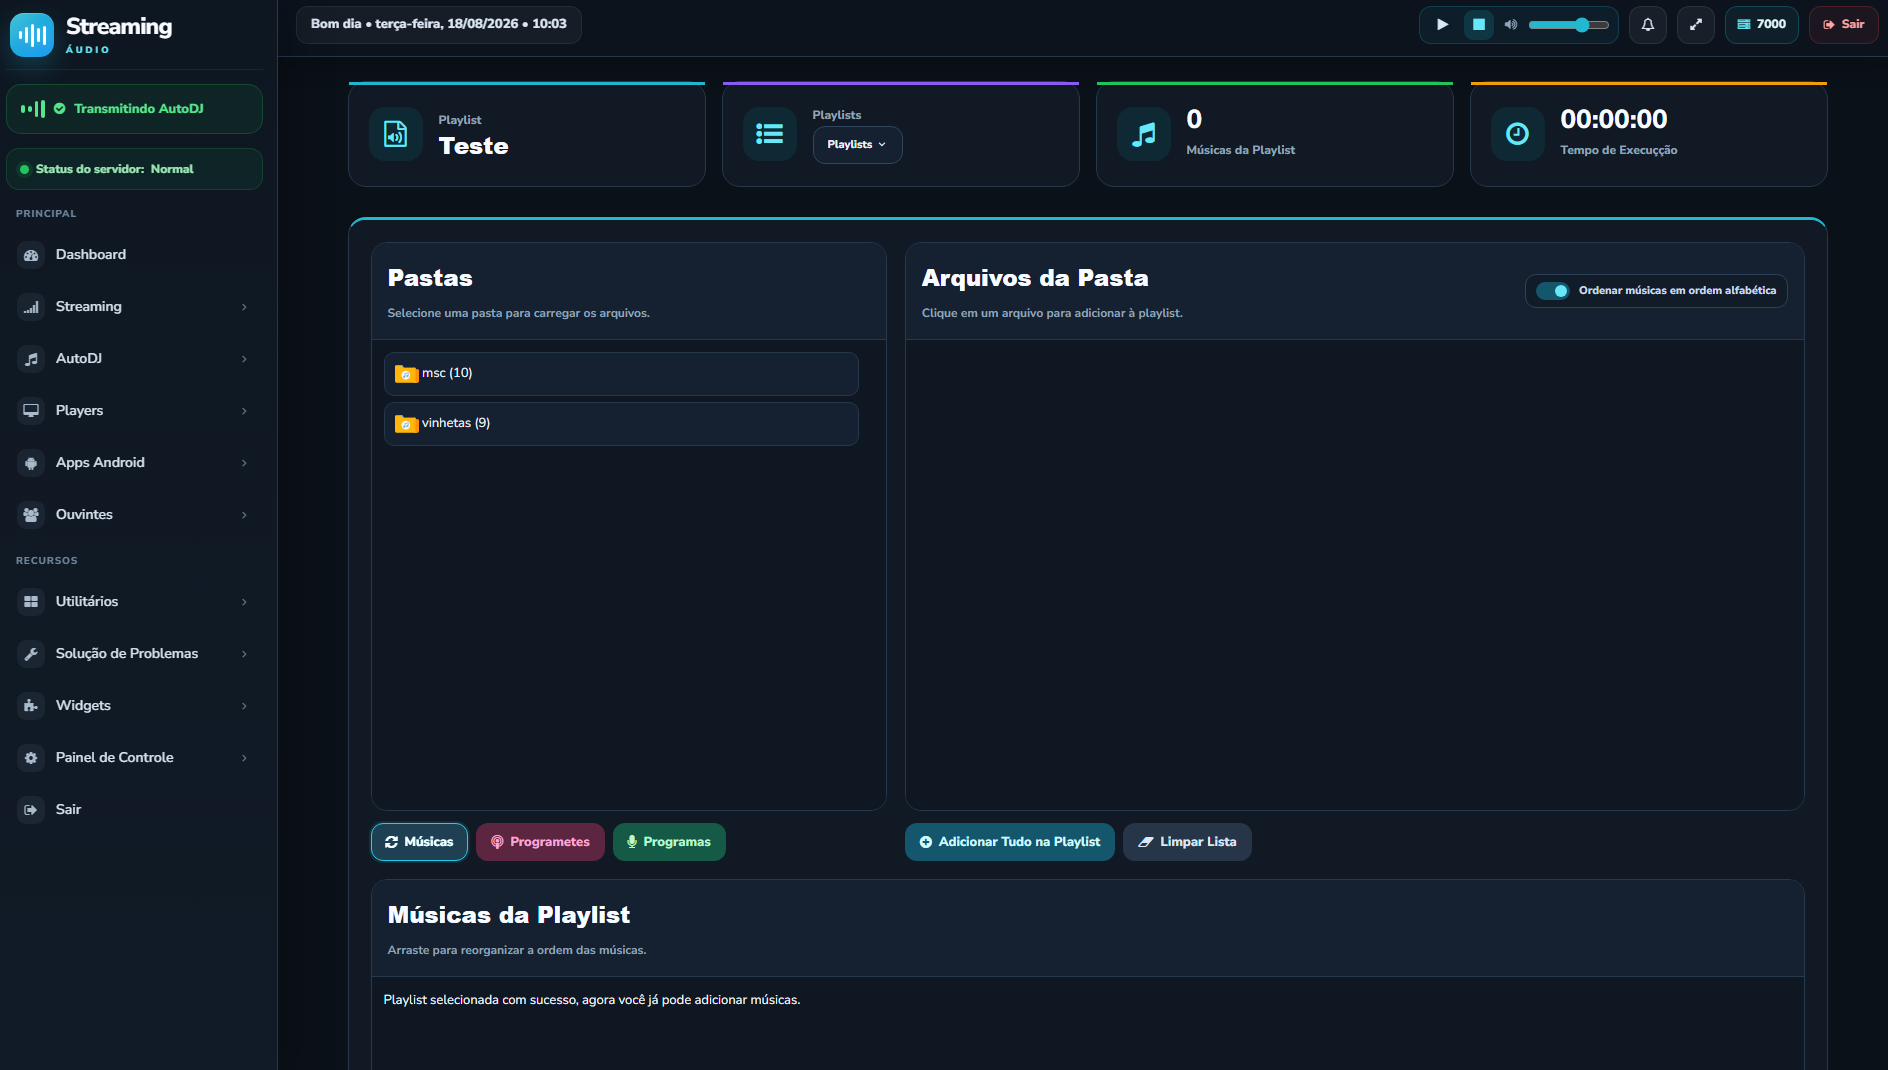
Task: Click Sair in the sidebar
Action: 134,809
